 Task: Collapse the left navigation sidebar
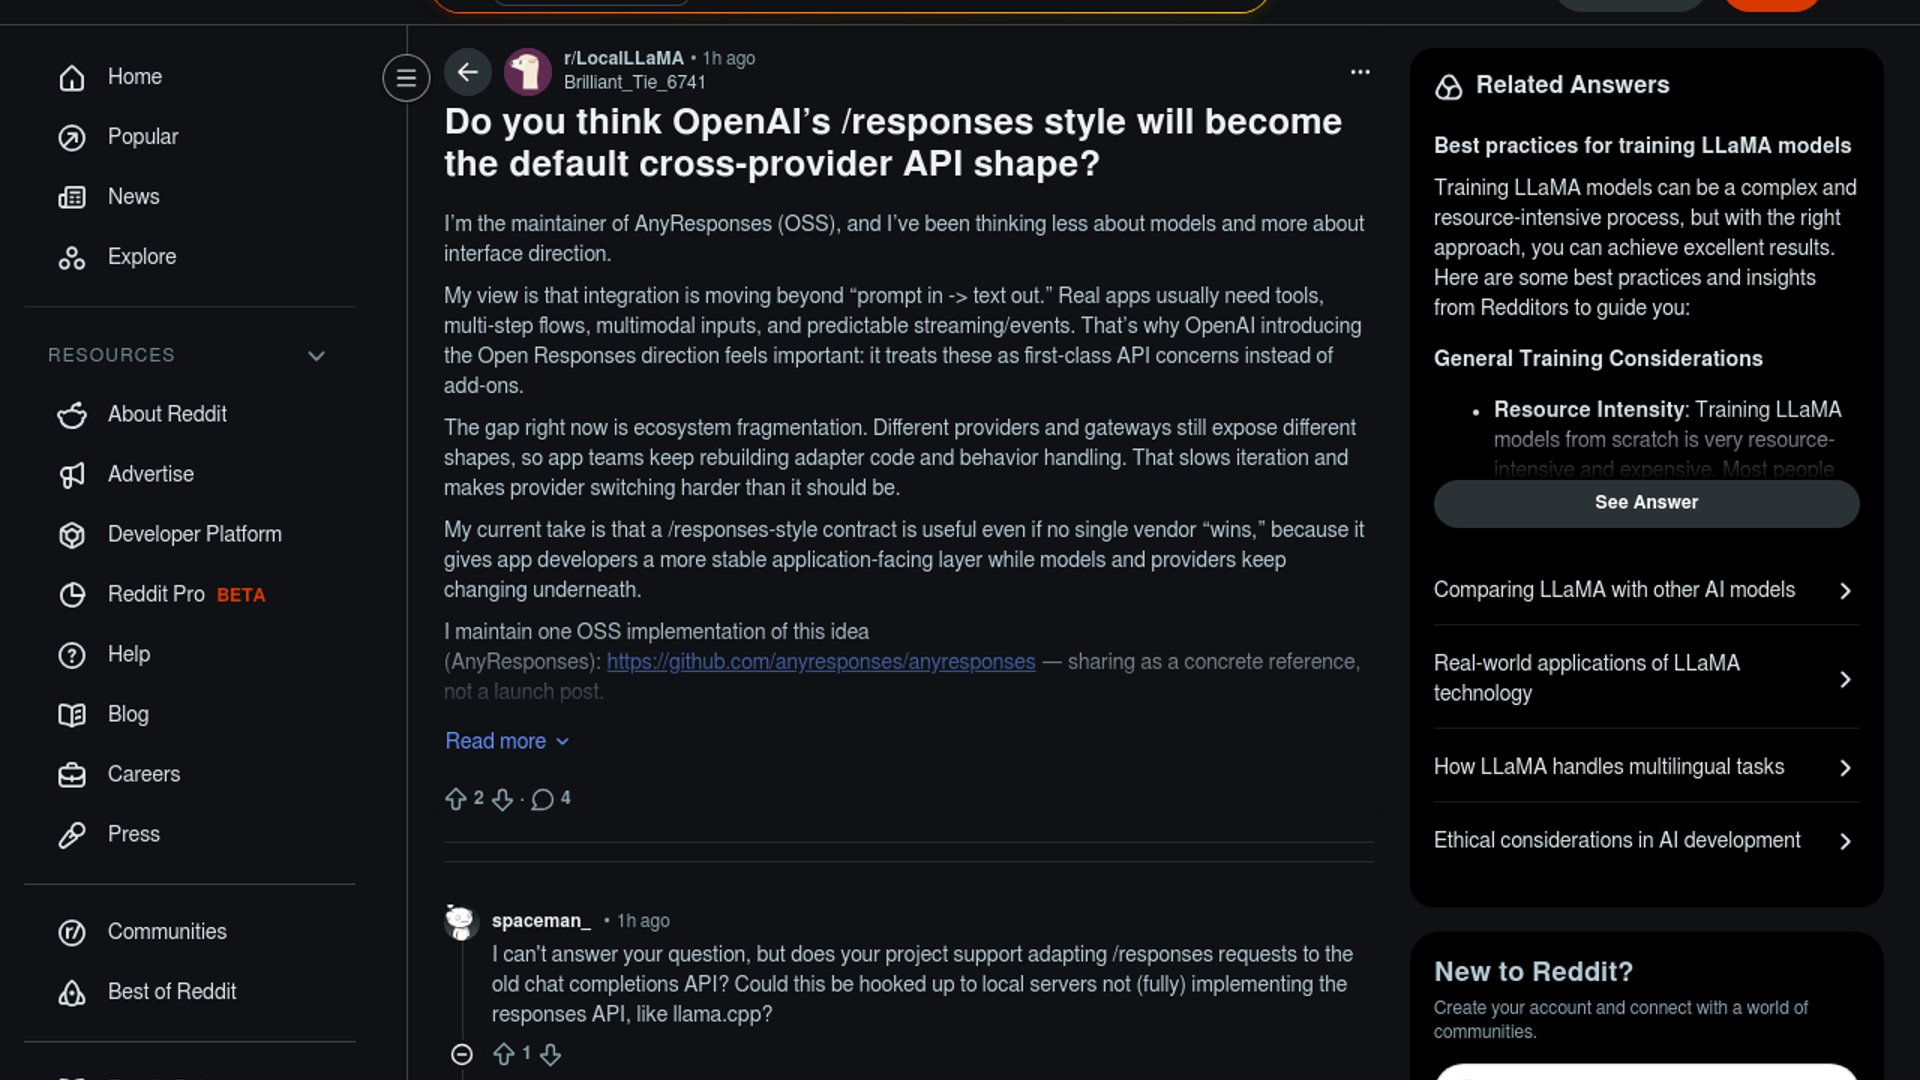click(x=406, y=78)
